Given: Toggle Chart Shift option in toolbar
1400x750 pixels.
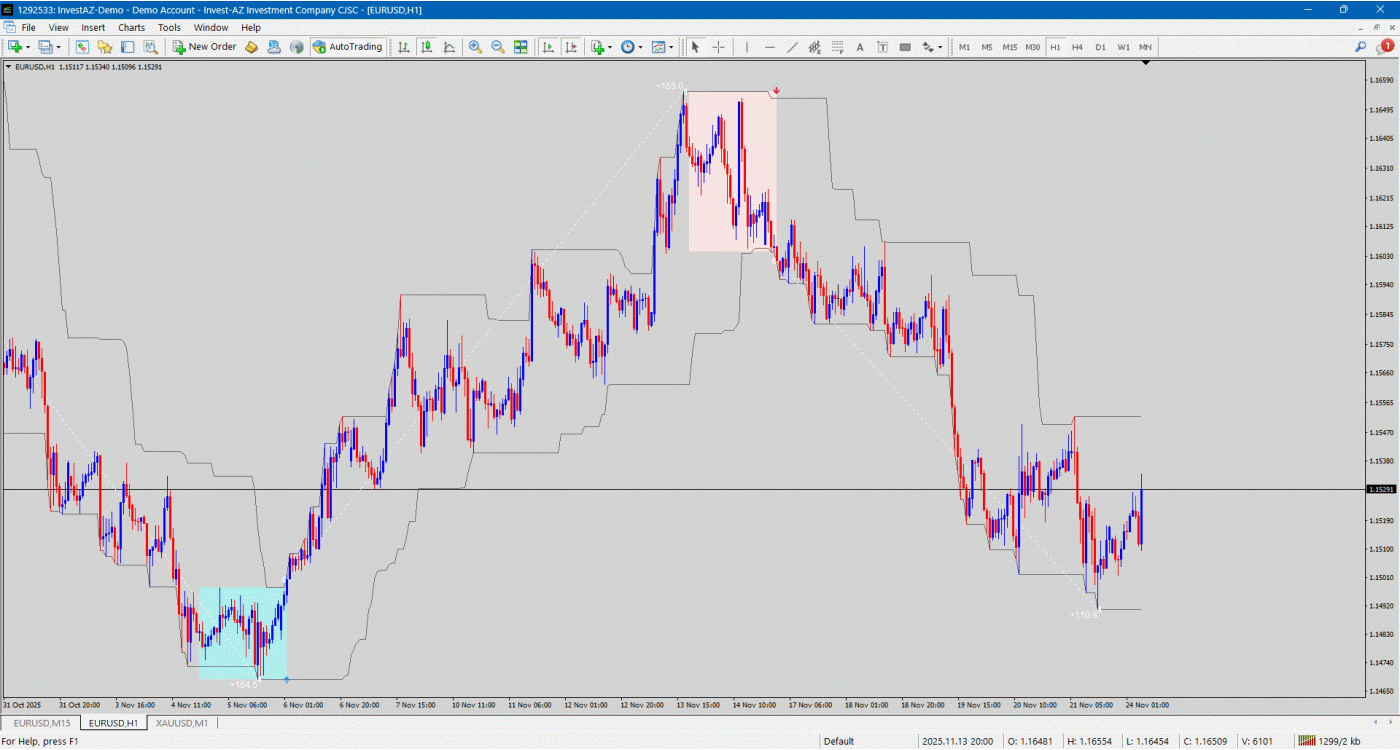Looking at the screenshot, I should click(571, 47).
